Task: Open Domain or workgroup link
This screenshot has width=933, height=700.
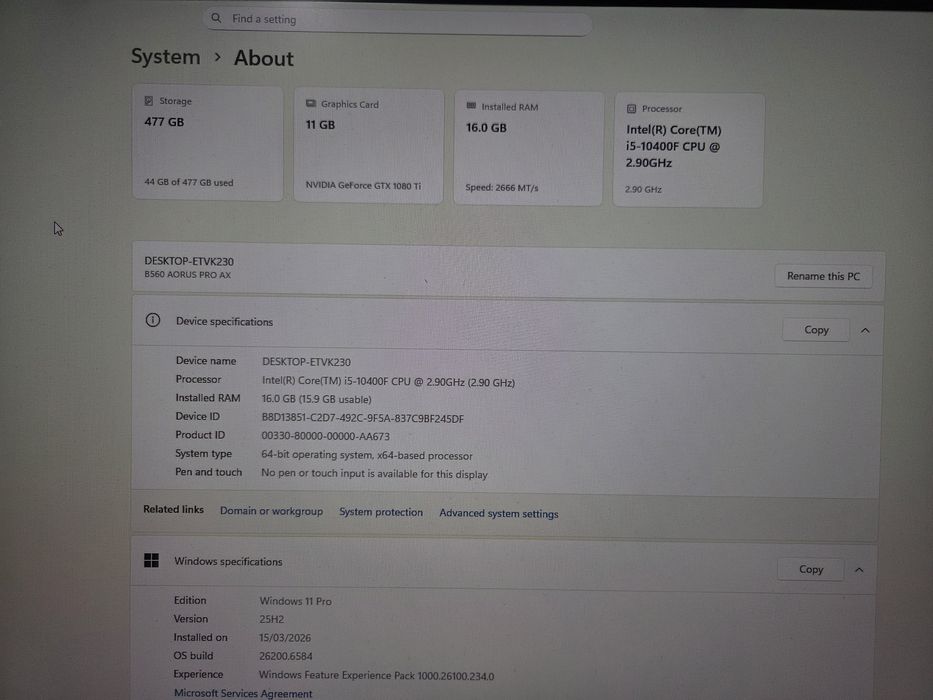Action: tap(271, 511)
